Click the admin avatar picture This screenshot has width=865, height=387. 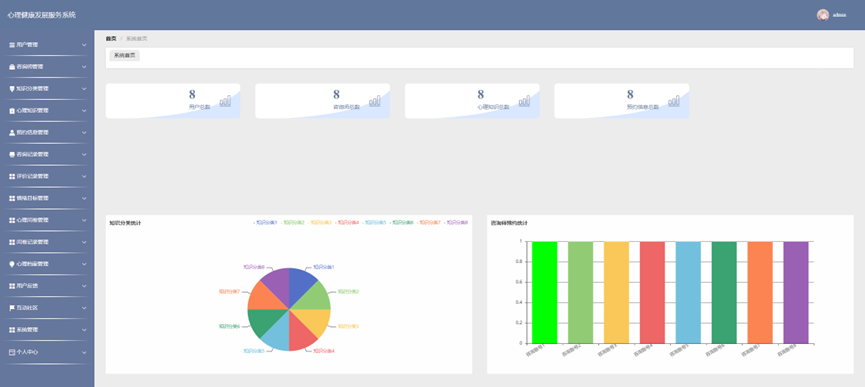click(x=823, y=15)
